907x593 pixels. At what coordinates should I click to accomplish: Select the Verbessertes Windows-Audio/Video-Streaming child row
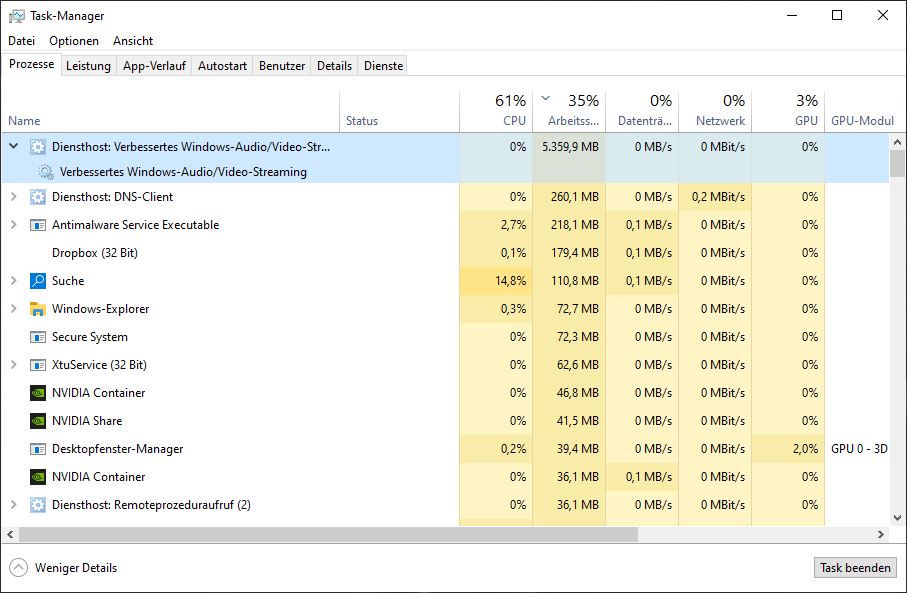point(445,172)
